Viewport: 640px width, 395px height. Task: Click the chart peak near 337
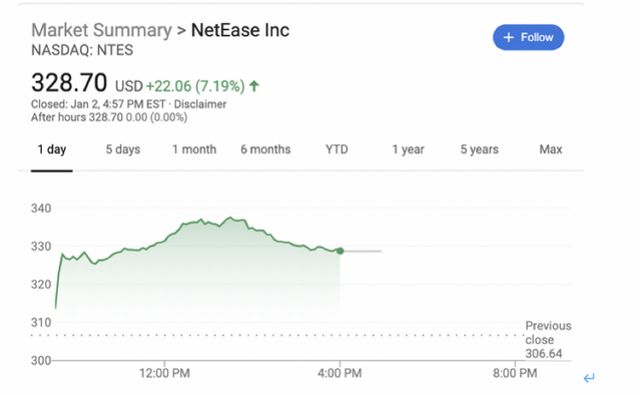click(x=230, y=217)
